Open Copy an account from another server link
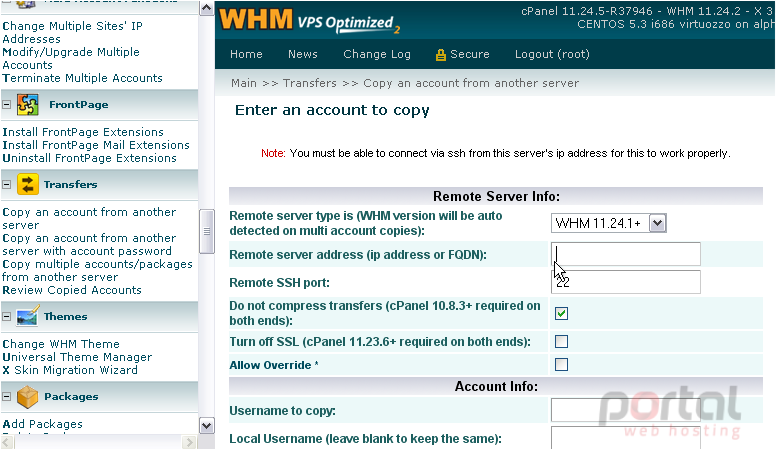 tap(89, 218)
